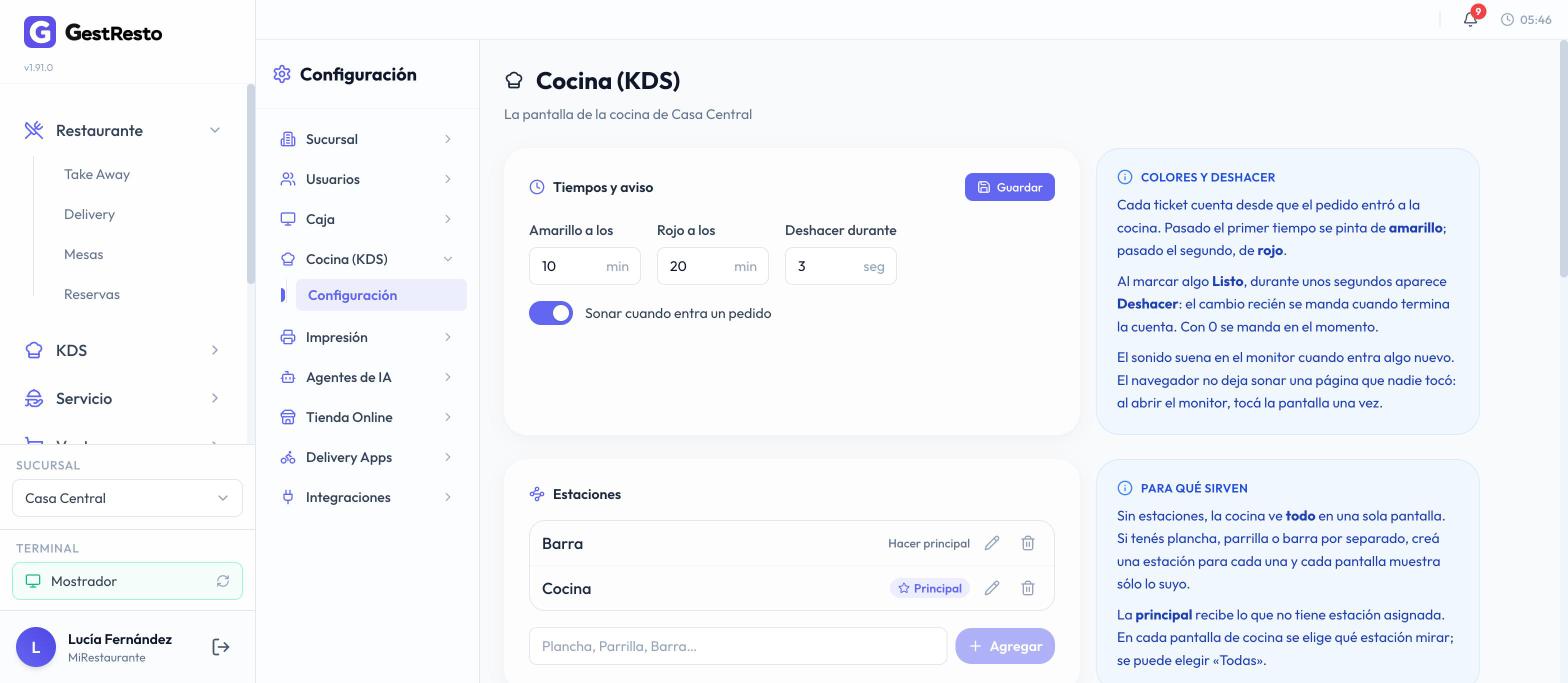1568x683 pixels.
Task: Click the Rojo a los minutes field
Action: point(713,266)
